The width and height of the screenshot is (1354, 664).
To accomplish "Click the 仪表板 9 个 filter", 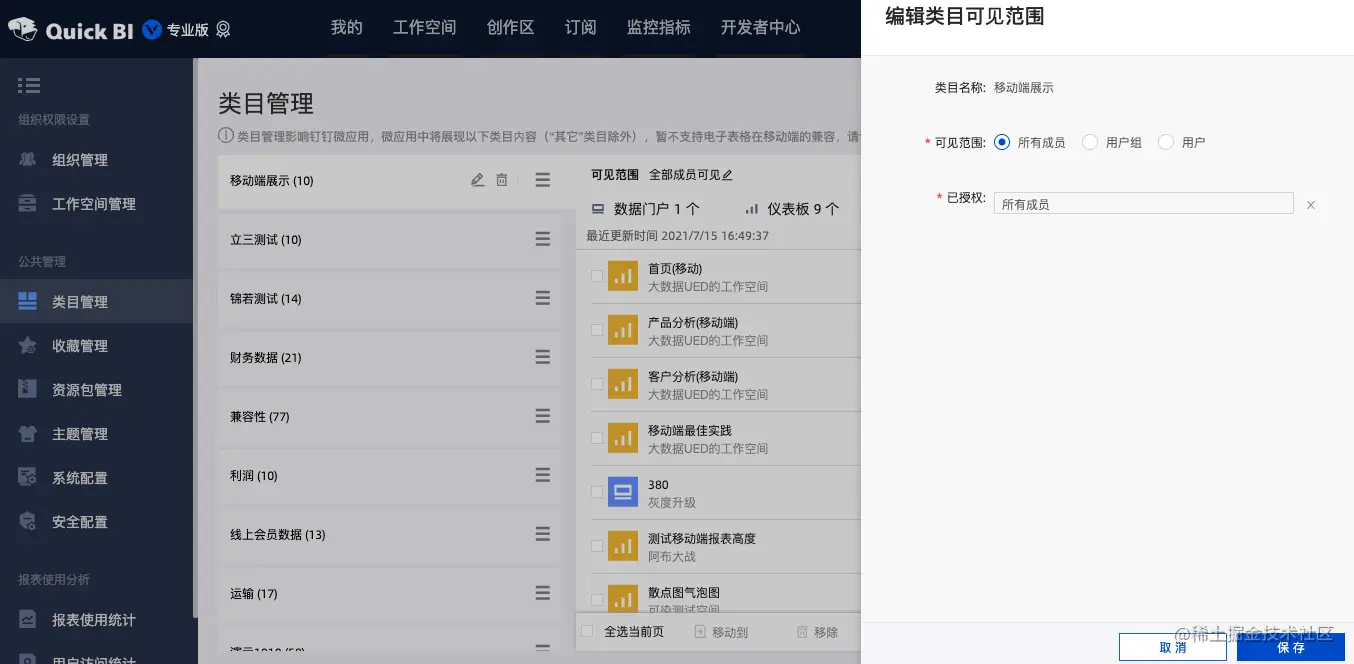I will 792,209.
